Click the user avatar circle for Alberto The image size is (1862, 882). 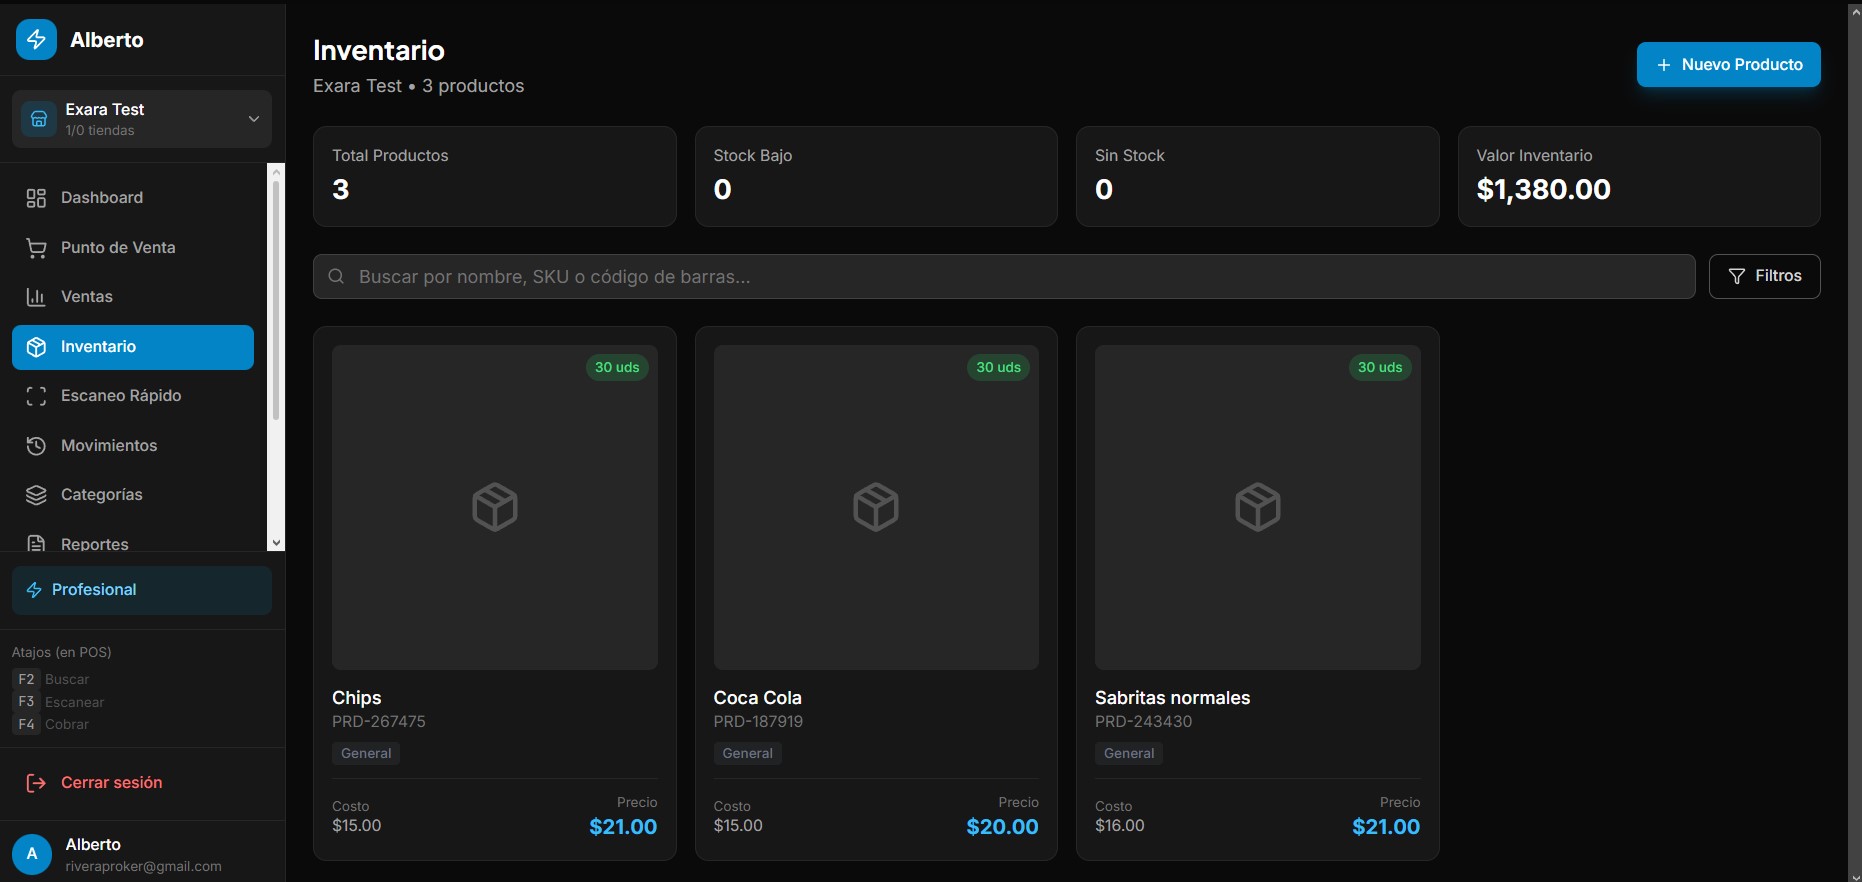pos(32,854)
